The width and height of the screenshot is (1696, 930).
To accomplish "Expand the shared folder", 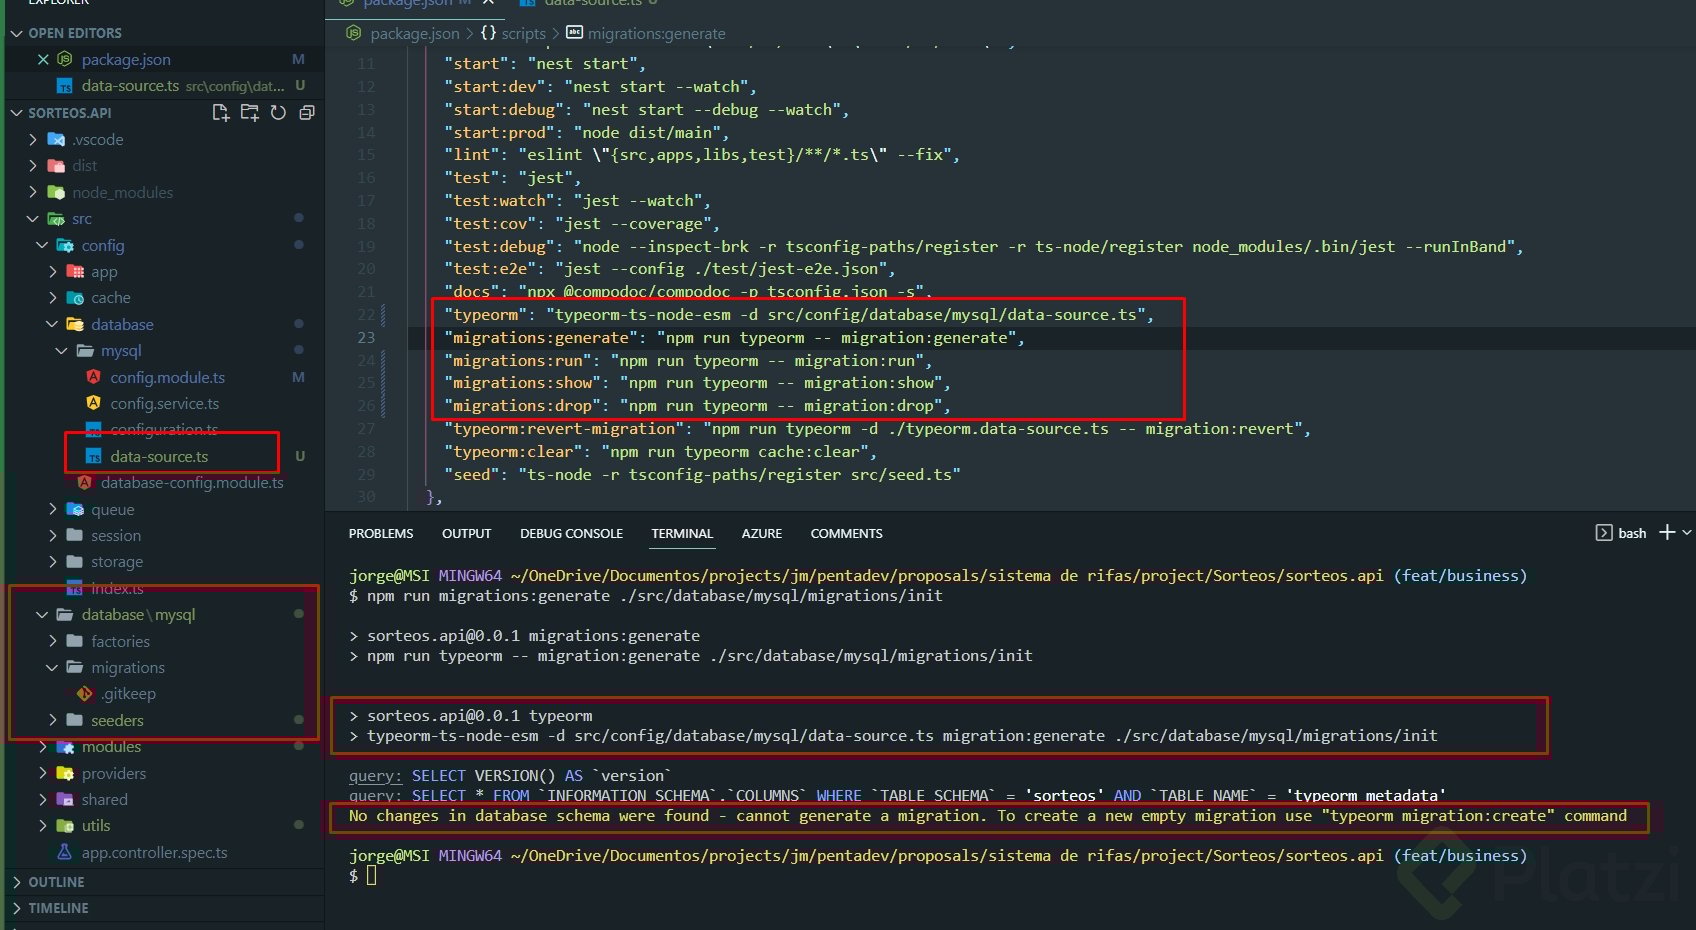I will (42, 799).
